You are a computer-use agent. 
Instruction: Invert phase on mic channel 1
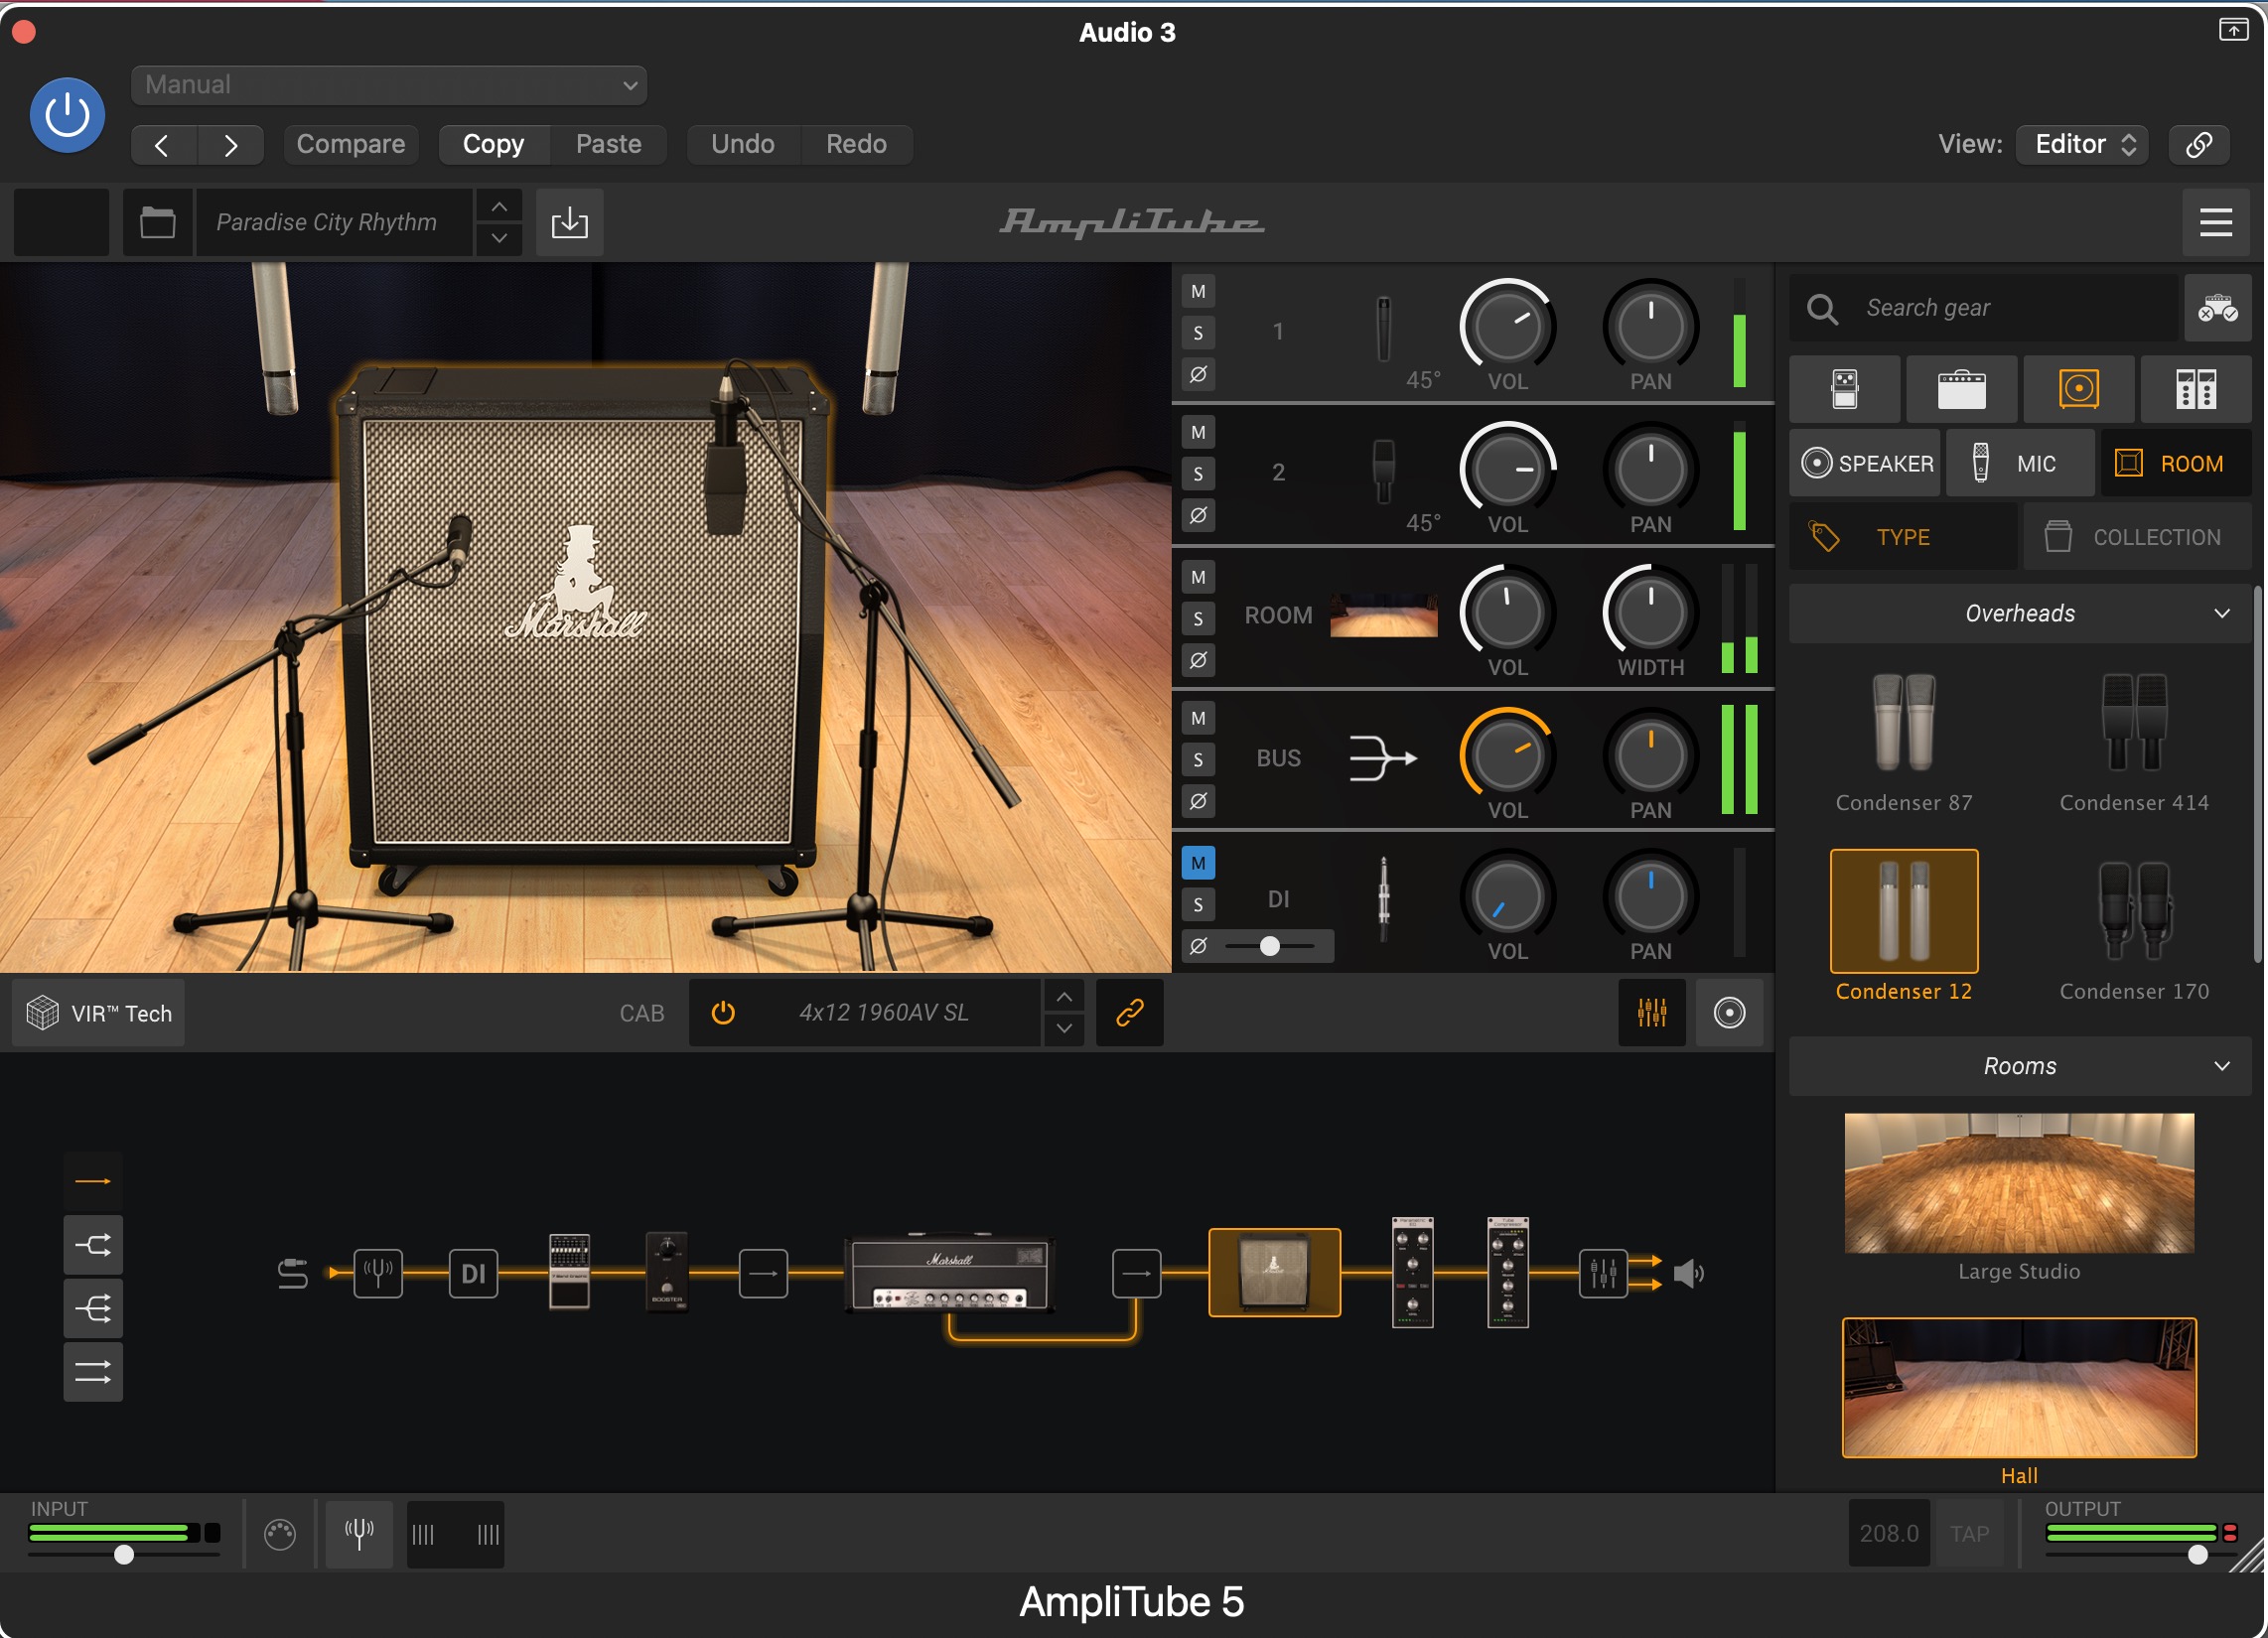click(1198, 375)
